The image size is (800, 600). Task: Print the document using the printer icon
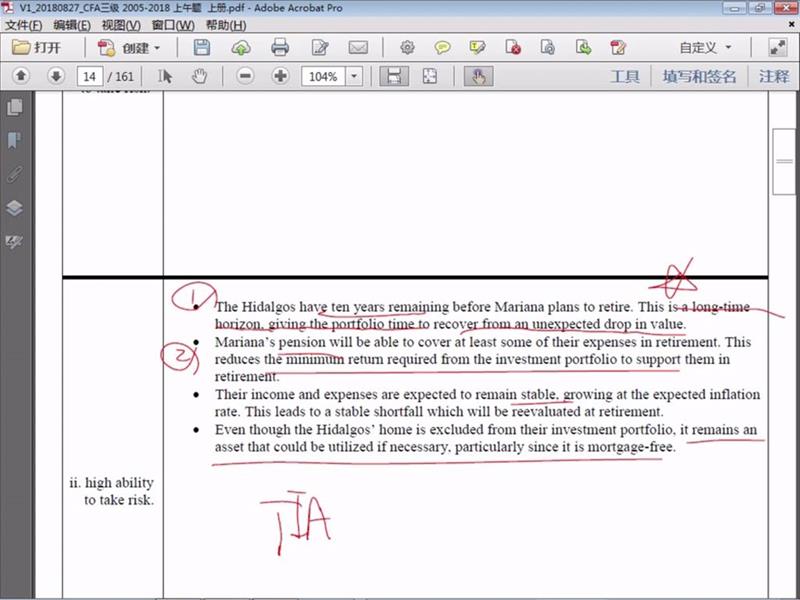click(280, 47)
